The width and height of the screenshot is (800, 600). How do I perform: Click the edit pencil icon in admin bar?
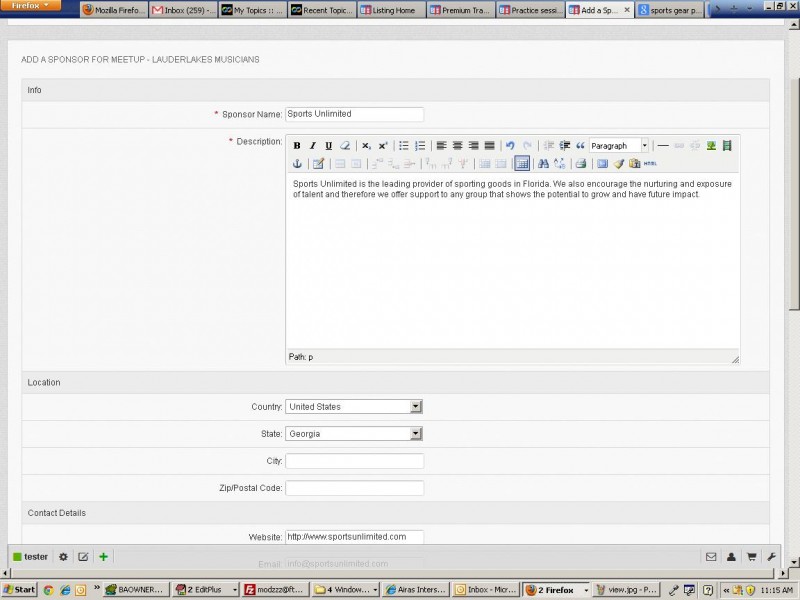click(x=83, y=557)
